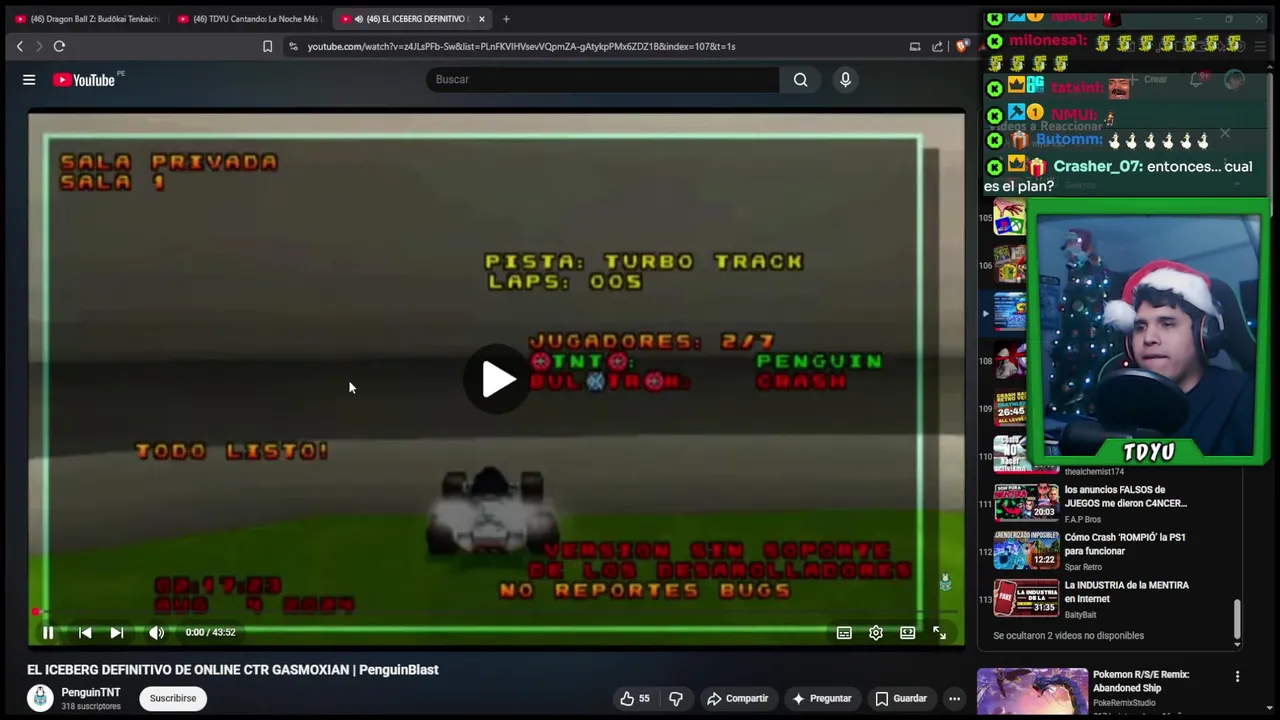
Task: Pause the video from the control bar
Action: 48,632
